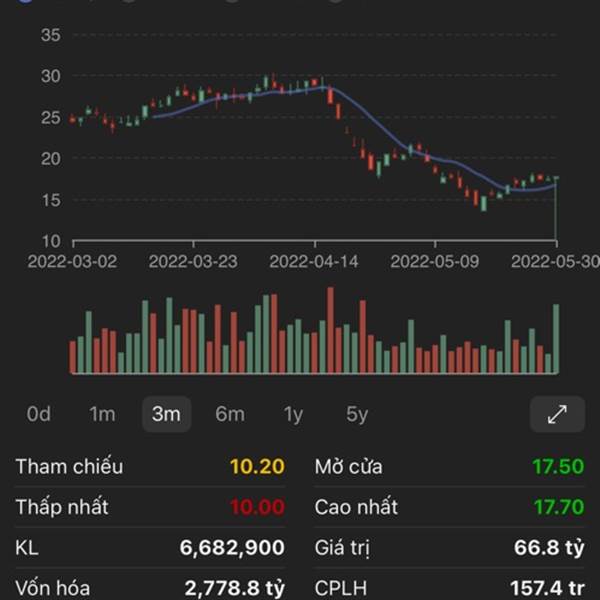This screenshot has height=600, width=600.
Task: Click the Cao nhất label
Action: (356, 507)
